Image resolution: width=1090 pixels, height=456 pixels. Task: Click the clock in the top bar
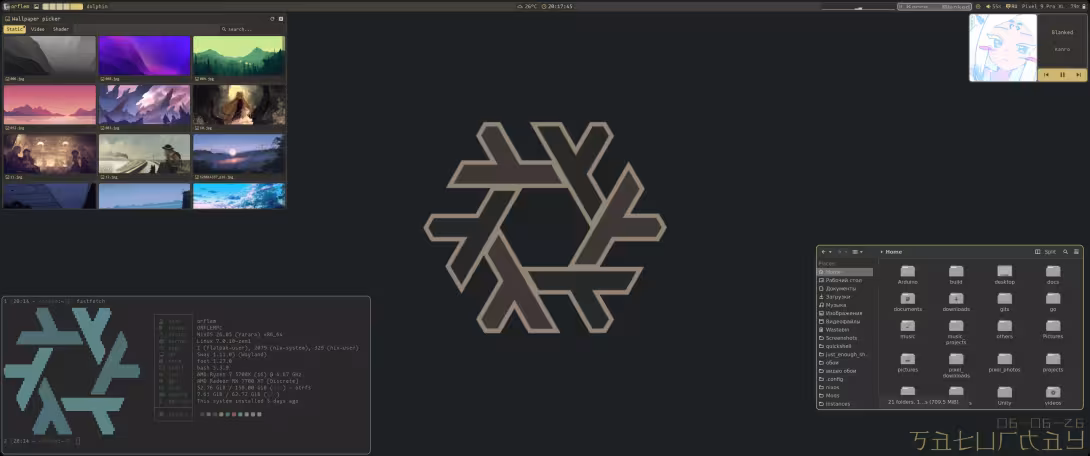(557, 6)
